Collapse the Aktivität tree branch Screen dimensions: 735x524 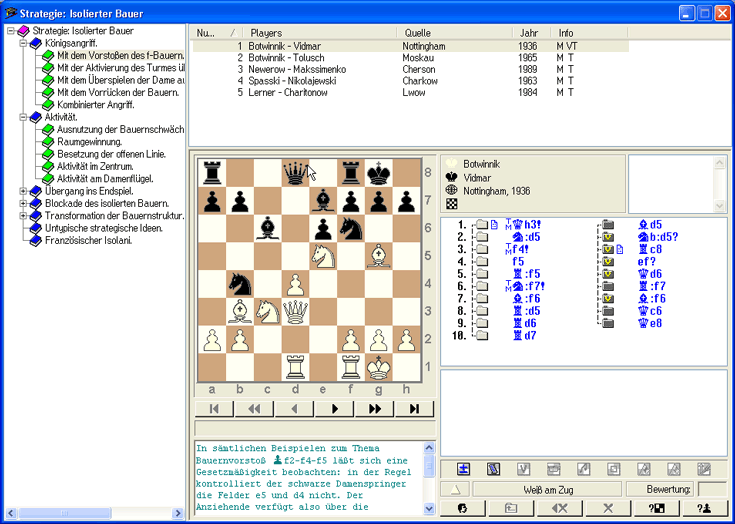pos(23,117)
